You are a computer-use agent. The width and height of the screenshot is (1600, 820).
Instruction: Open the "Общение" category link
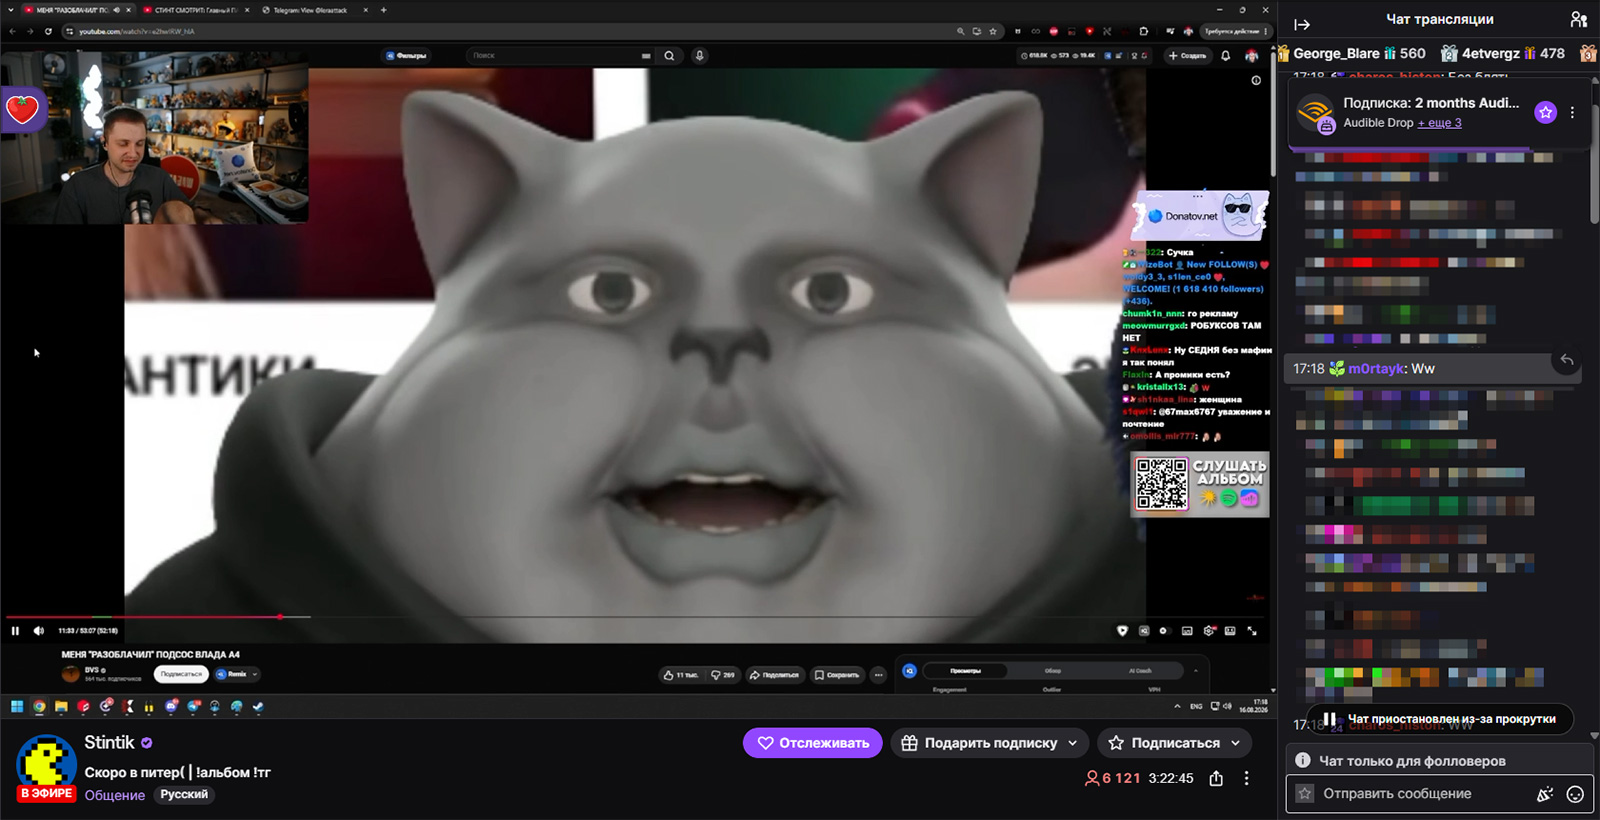point(115,795)
